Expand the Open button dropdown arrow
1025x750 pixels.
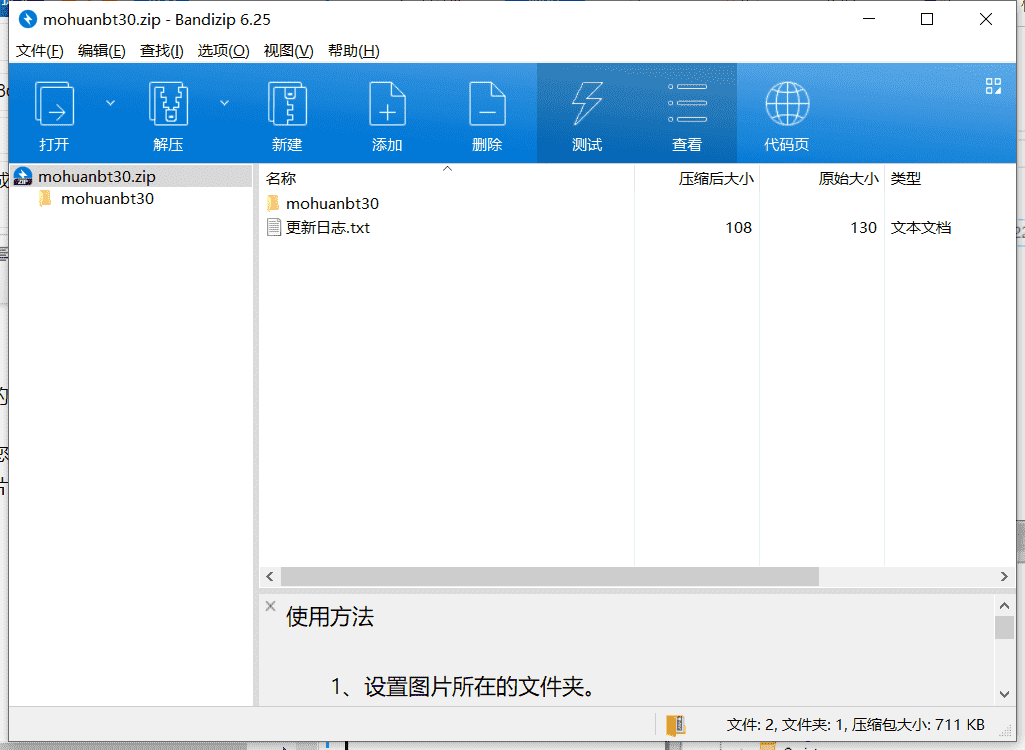coord(110,103)
